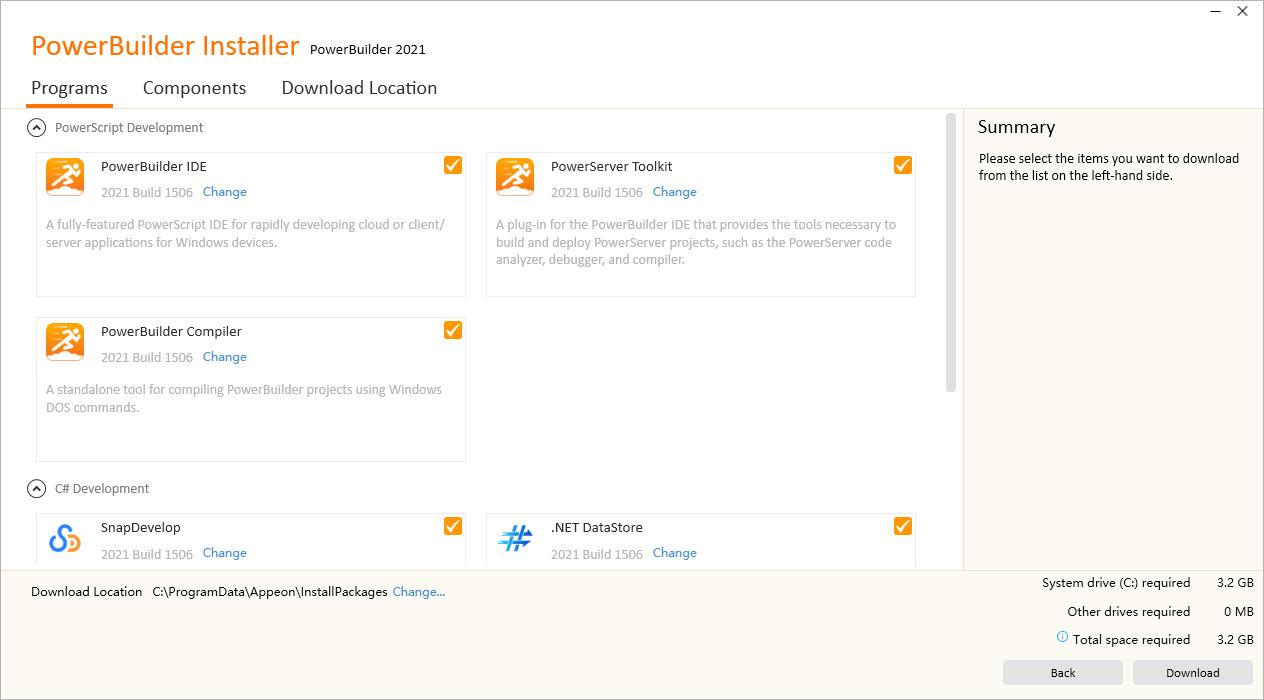The height and width of the screenshot is (700, 1264).
Task: Open the Components tab
Action: pyautogui.click(x=194, y=88)
